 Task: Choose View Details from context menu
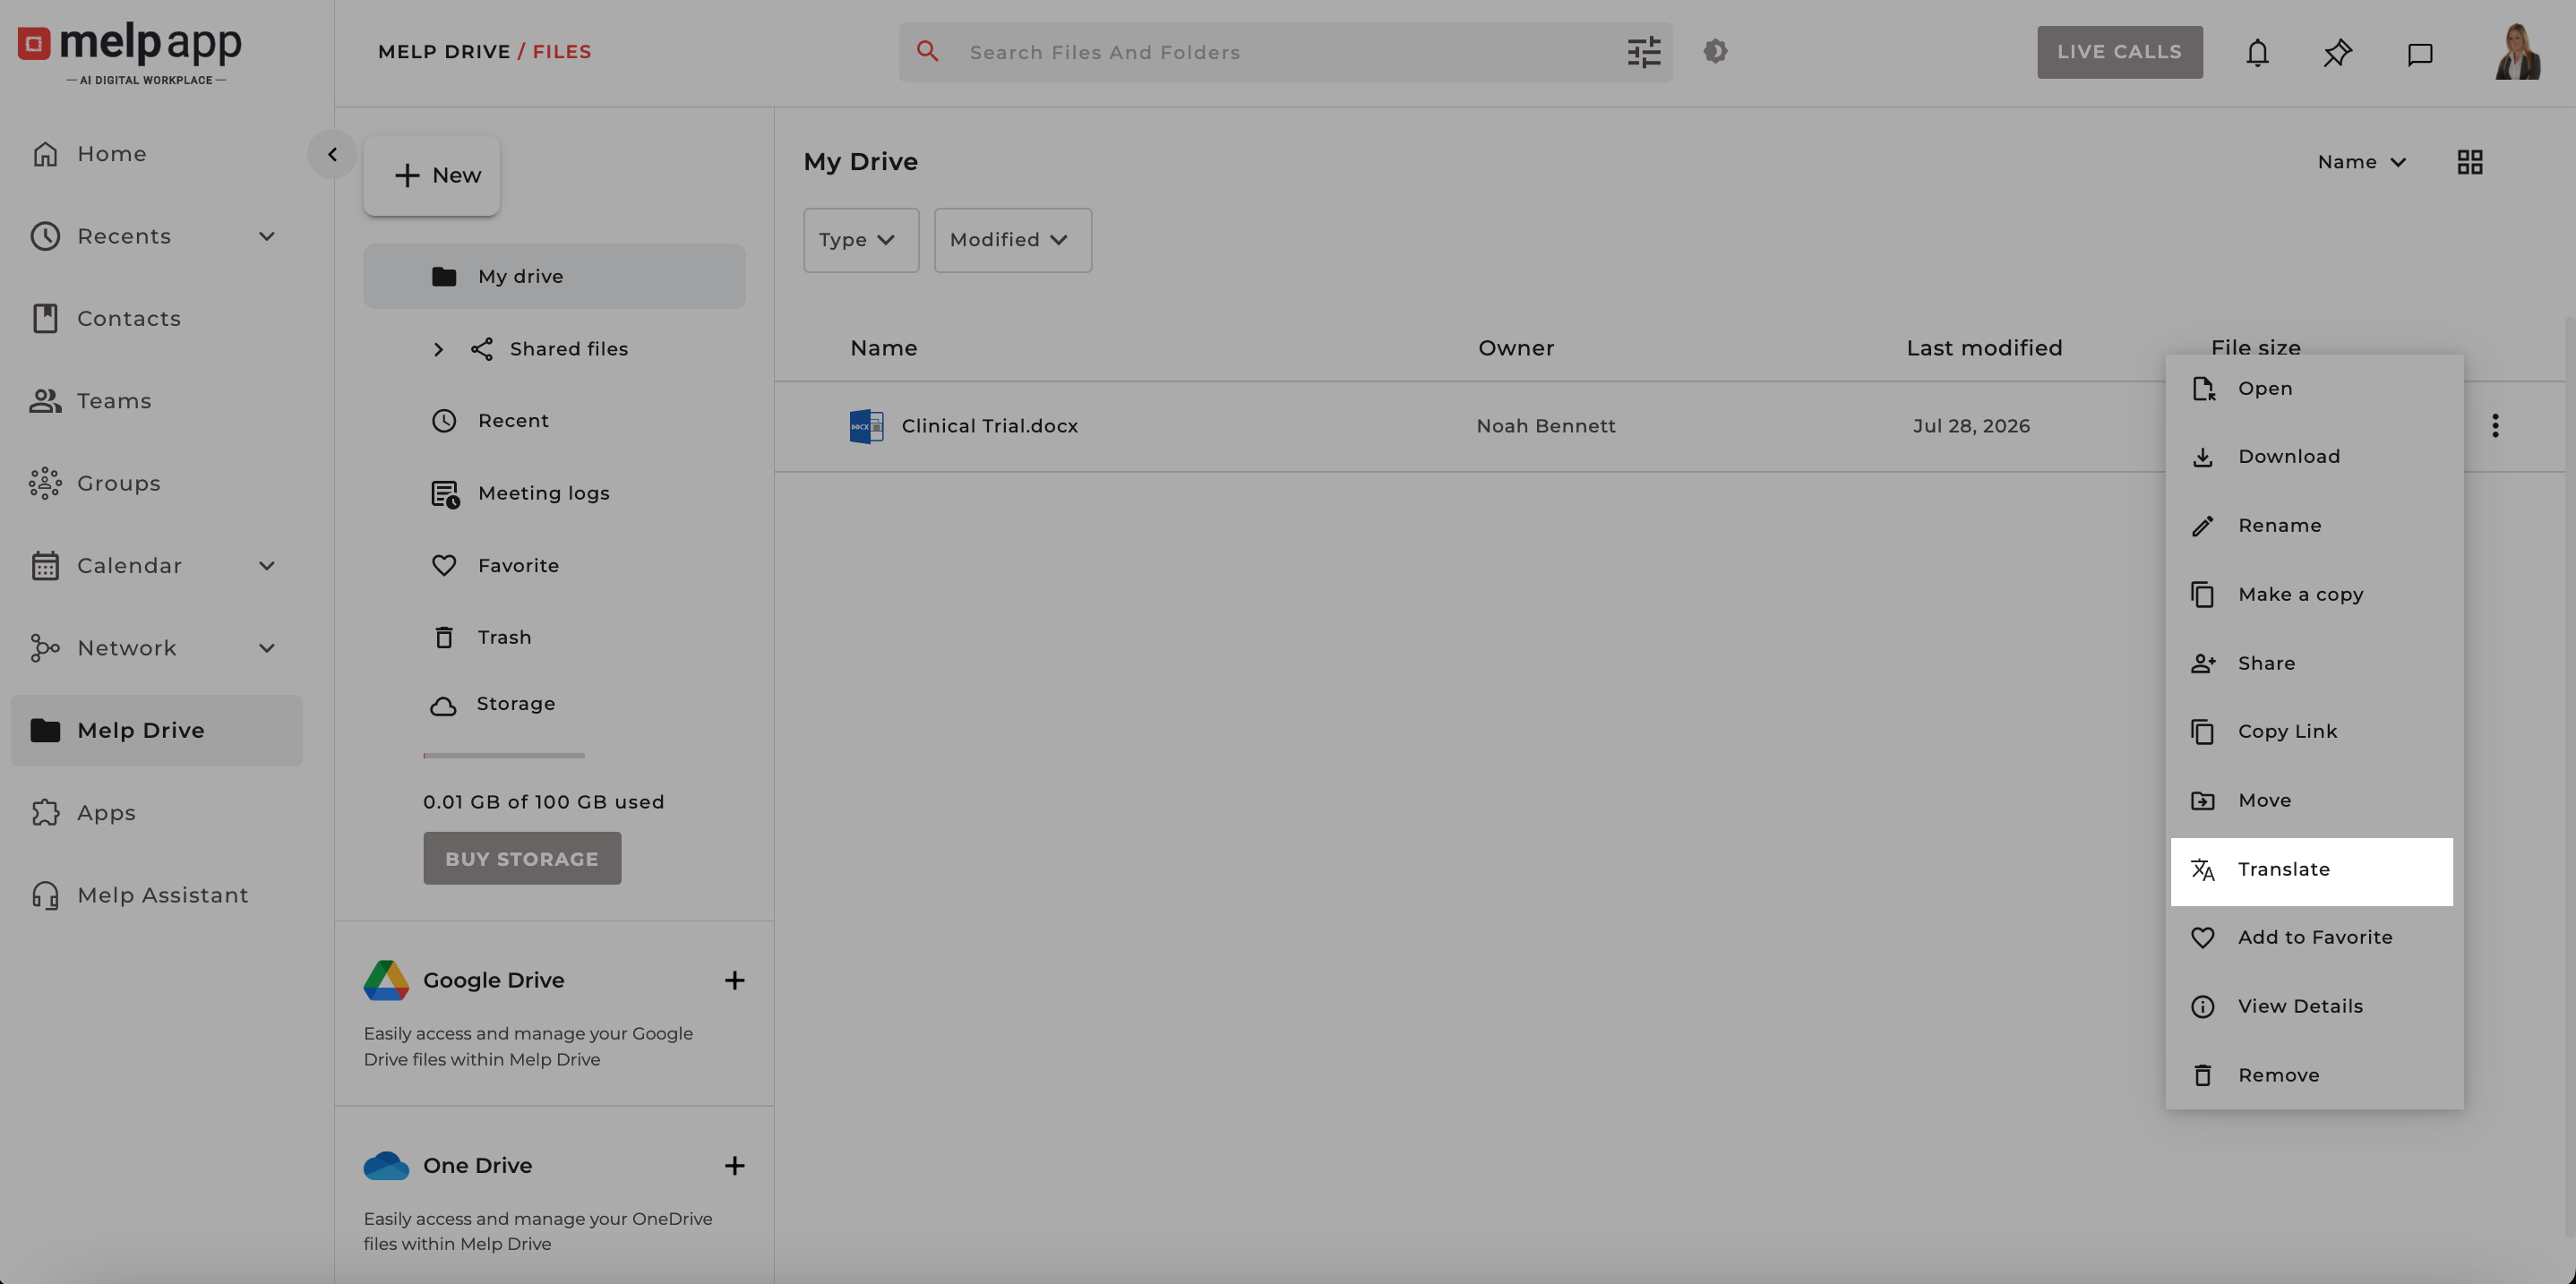[x=2312, y=1007]
